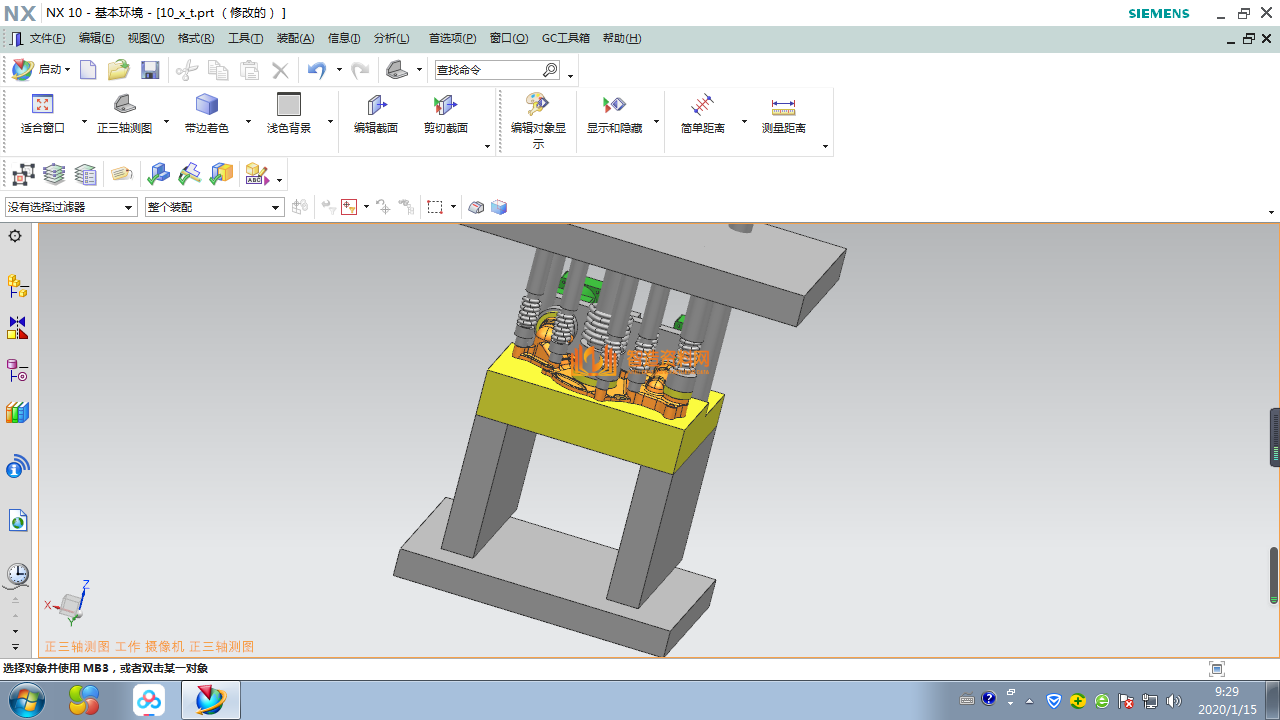Image resolution: width=1280 pixels, height=720 pixels.
Task: Click the Measure Distance (测量距离) icon
Action: (783, 105)
